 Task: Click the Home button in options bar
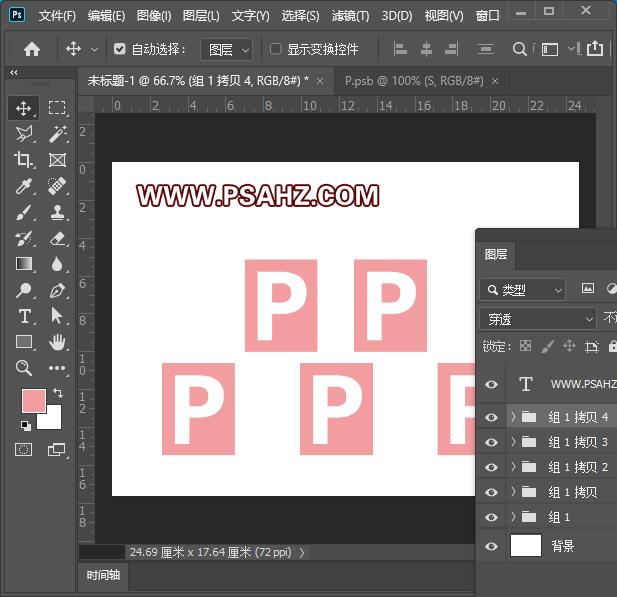[x=32, y=49]
